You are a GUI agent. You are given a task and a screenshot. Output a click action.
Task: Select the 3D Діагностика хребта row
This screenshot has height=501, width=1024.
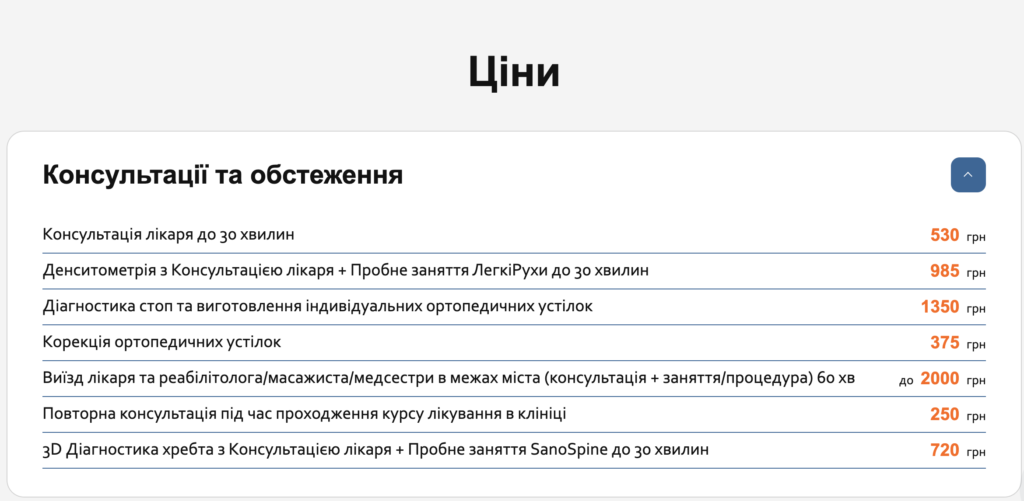tap(376, 450)
